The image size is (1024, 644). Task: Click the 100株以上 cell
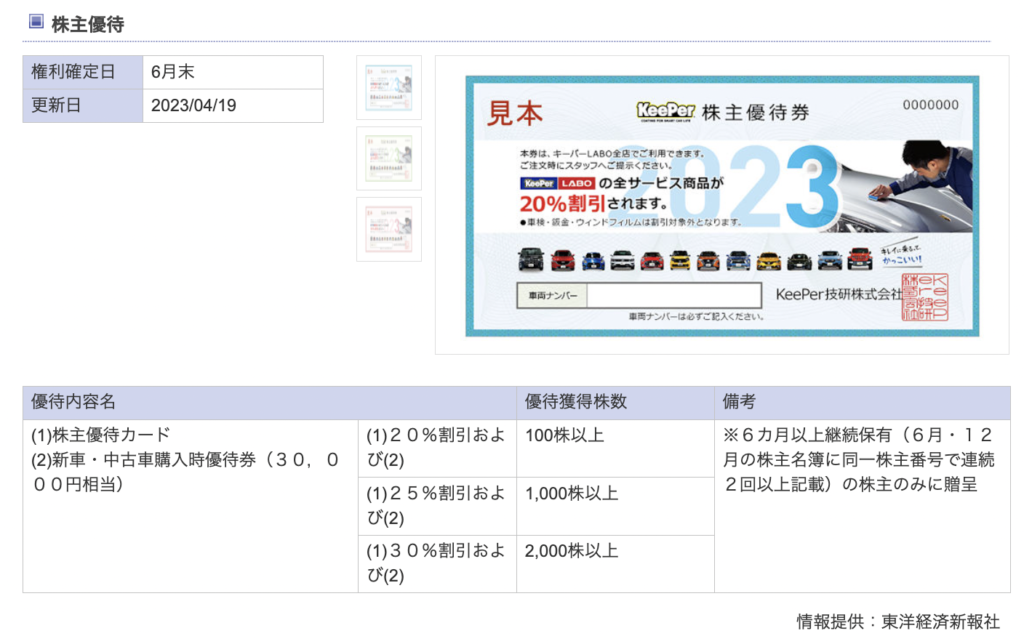pos(615,448)
